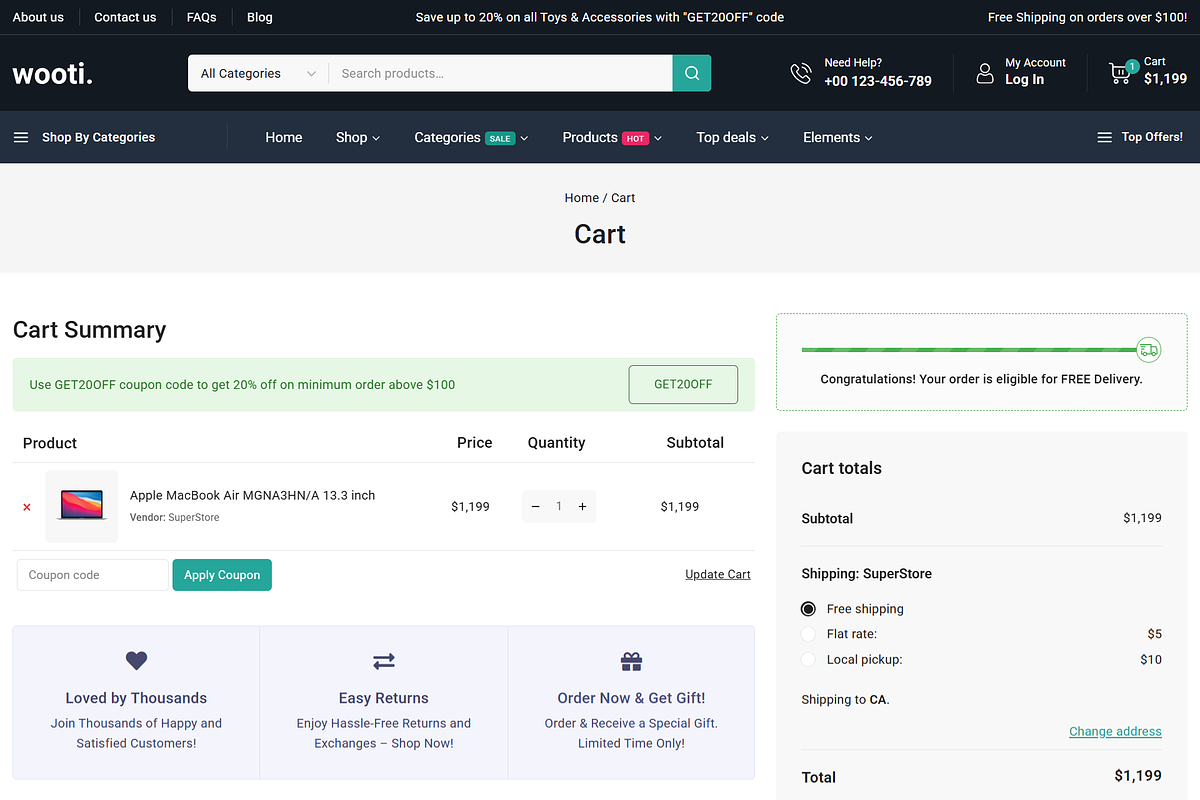Click the search magnifier button
Screen dimensions: 1200x800
point(692,73)
